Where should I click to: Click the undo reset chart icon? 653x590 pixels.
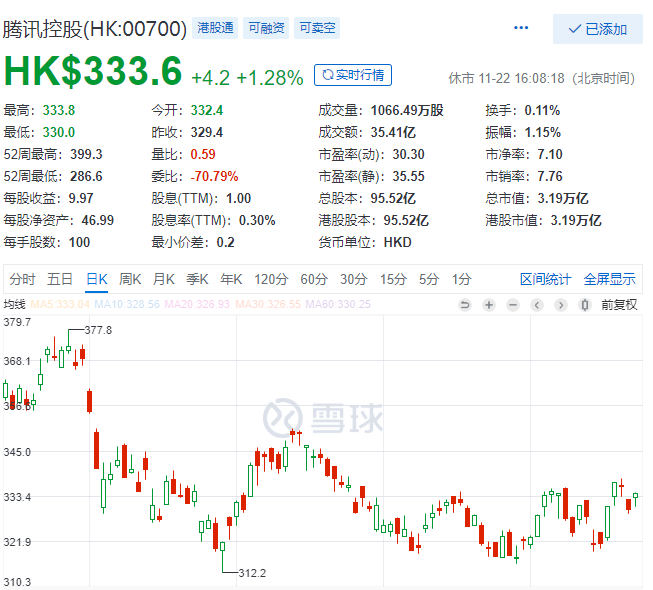click(x=464, y=305)
